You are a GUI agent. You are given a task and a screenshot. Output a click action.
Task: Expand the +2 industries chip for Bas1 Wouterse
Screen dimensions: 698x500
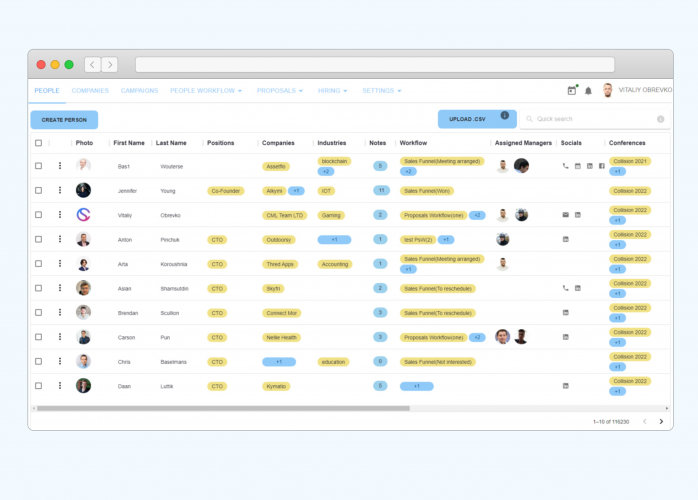pos(326,171)
